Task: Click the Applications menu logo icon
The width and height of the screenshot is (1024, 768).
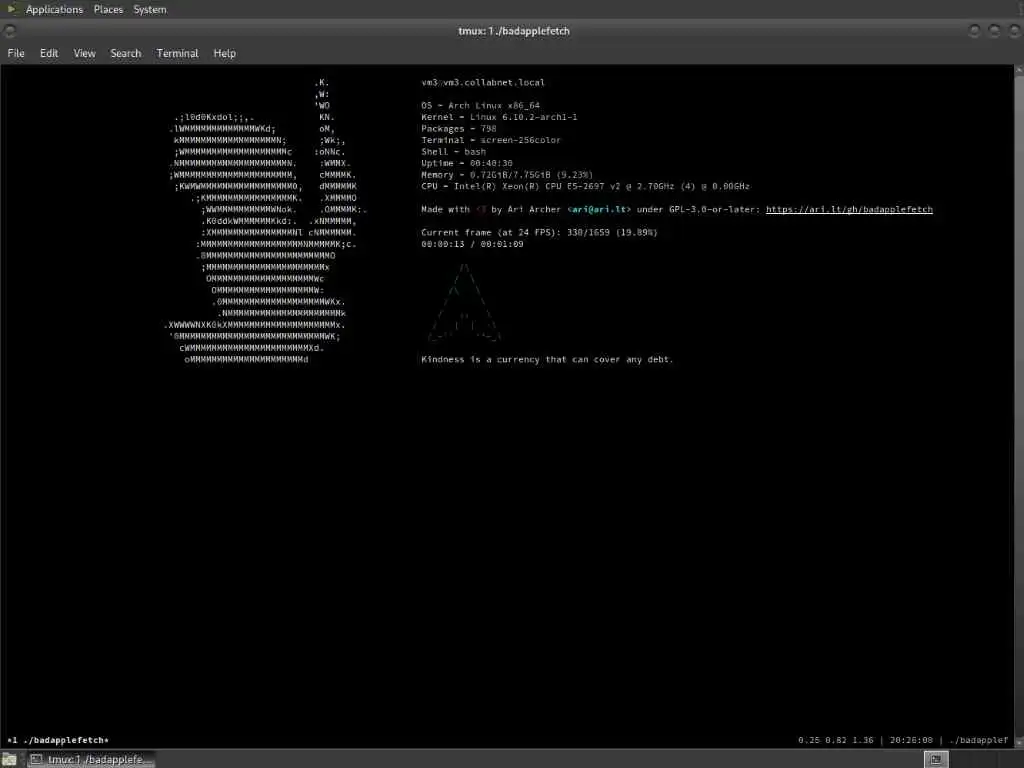Action: (11, 9)
